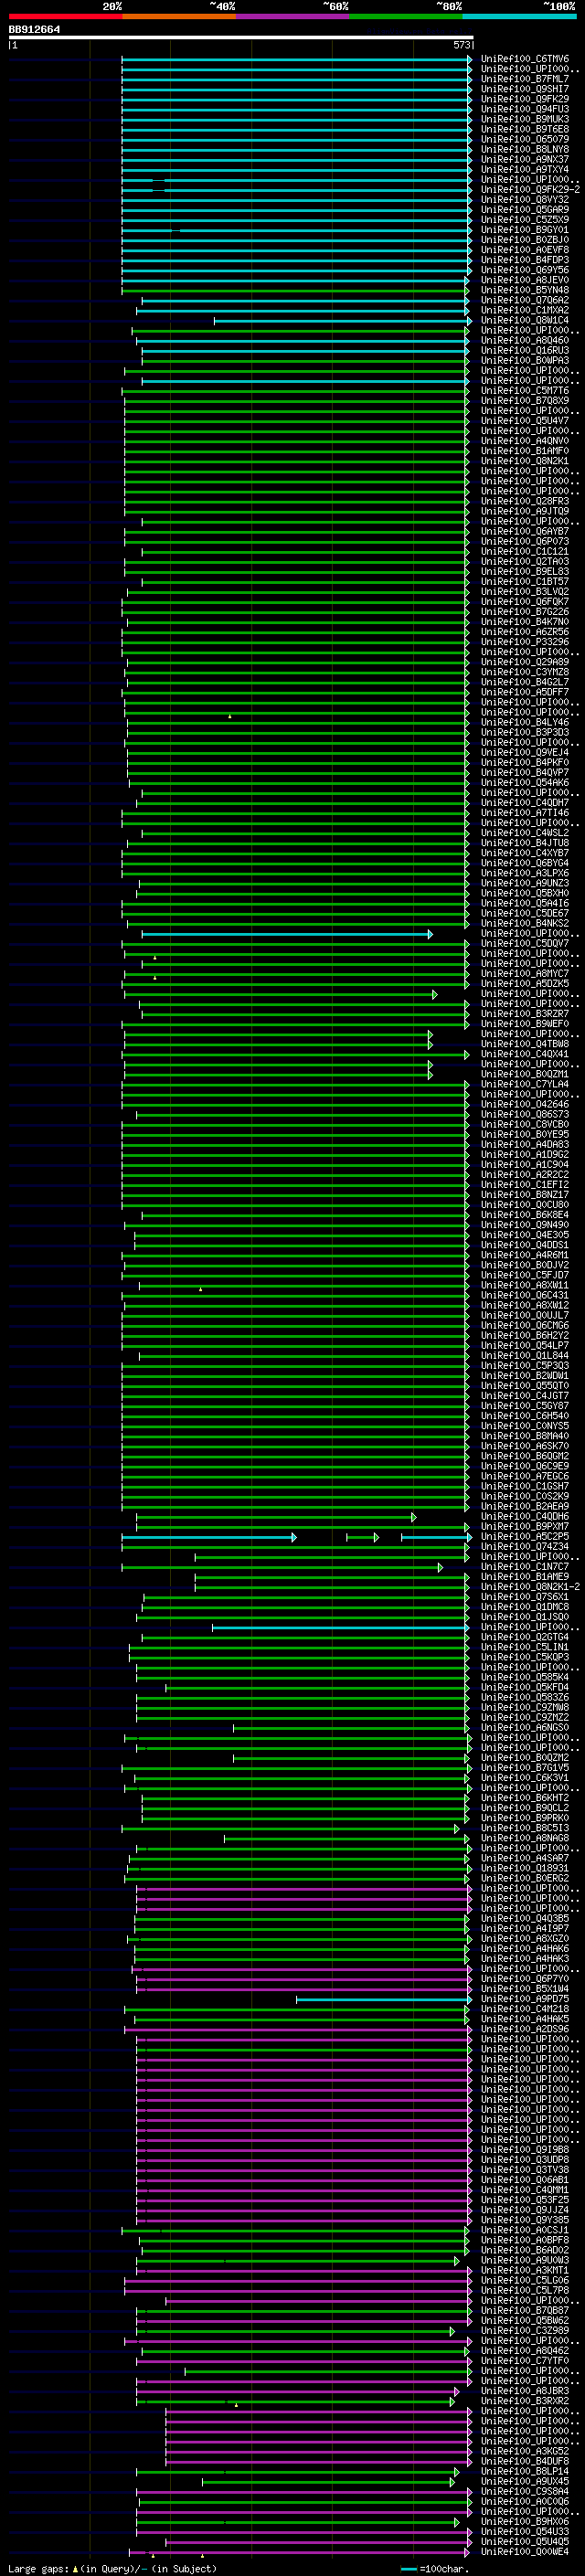Select UniRef100_C5M7T6 entry
The width and height of the screenshot is (585, 2576).
point(524,391)
